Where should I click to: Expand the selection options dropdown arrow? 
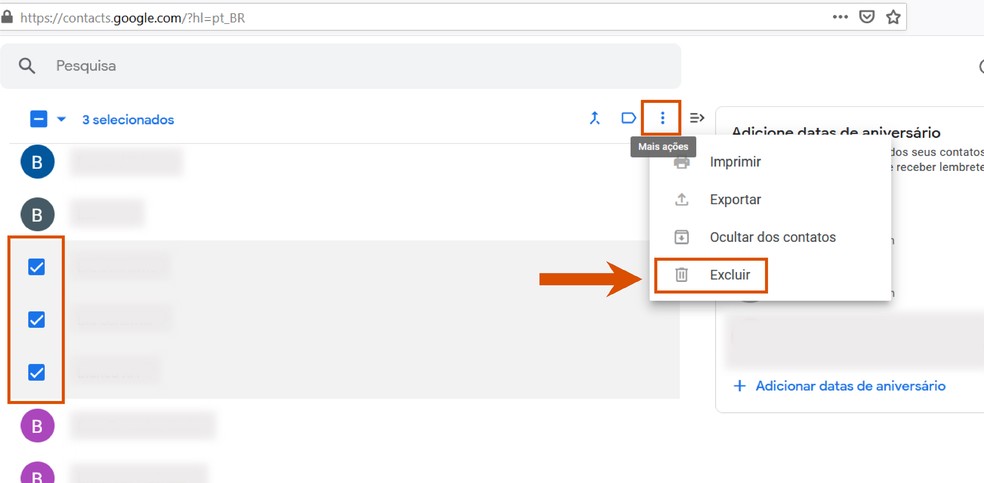pyautogui.click(x=61, y=119)
